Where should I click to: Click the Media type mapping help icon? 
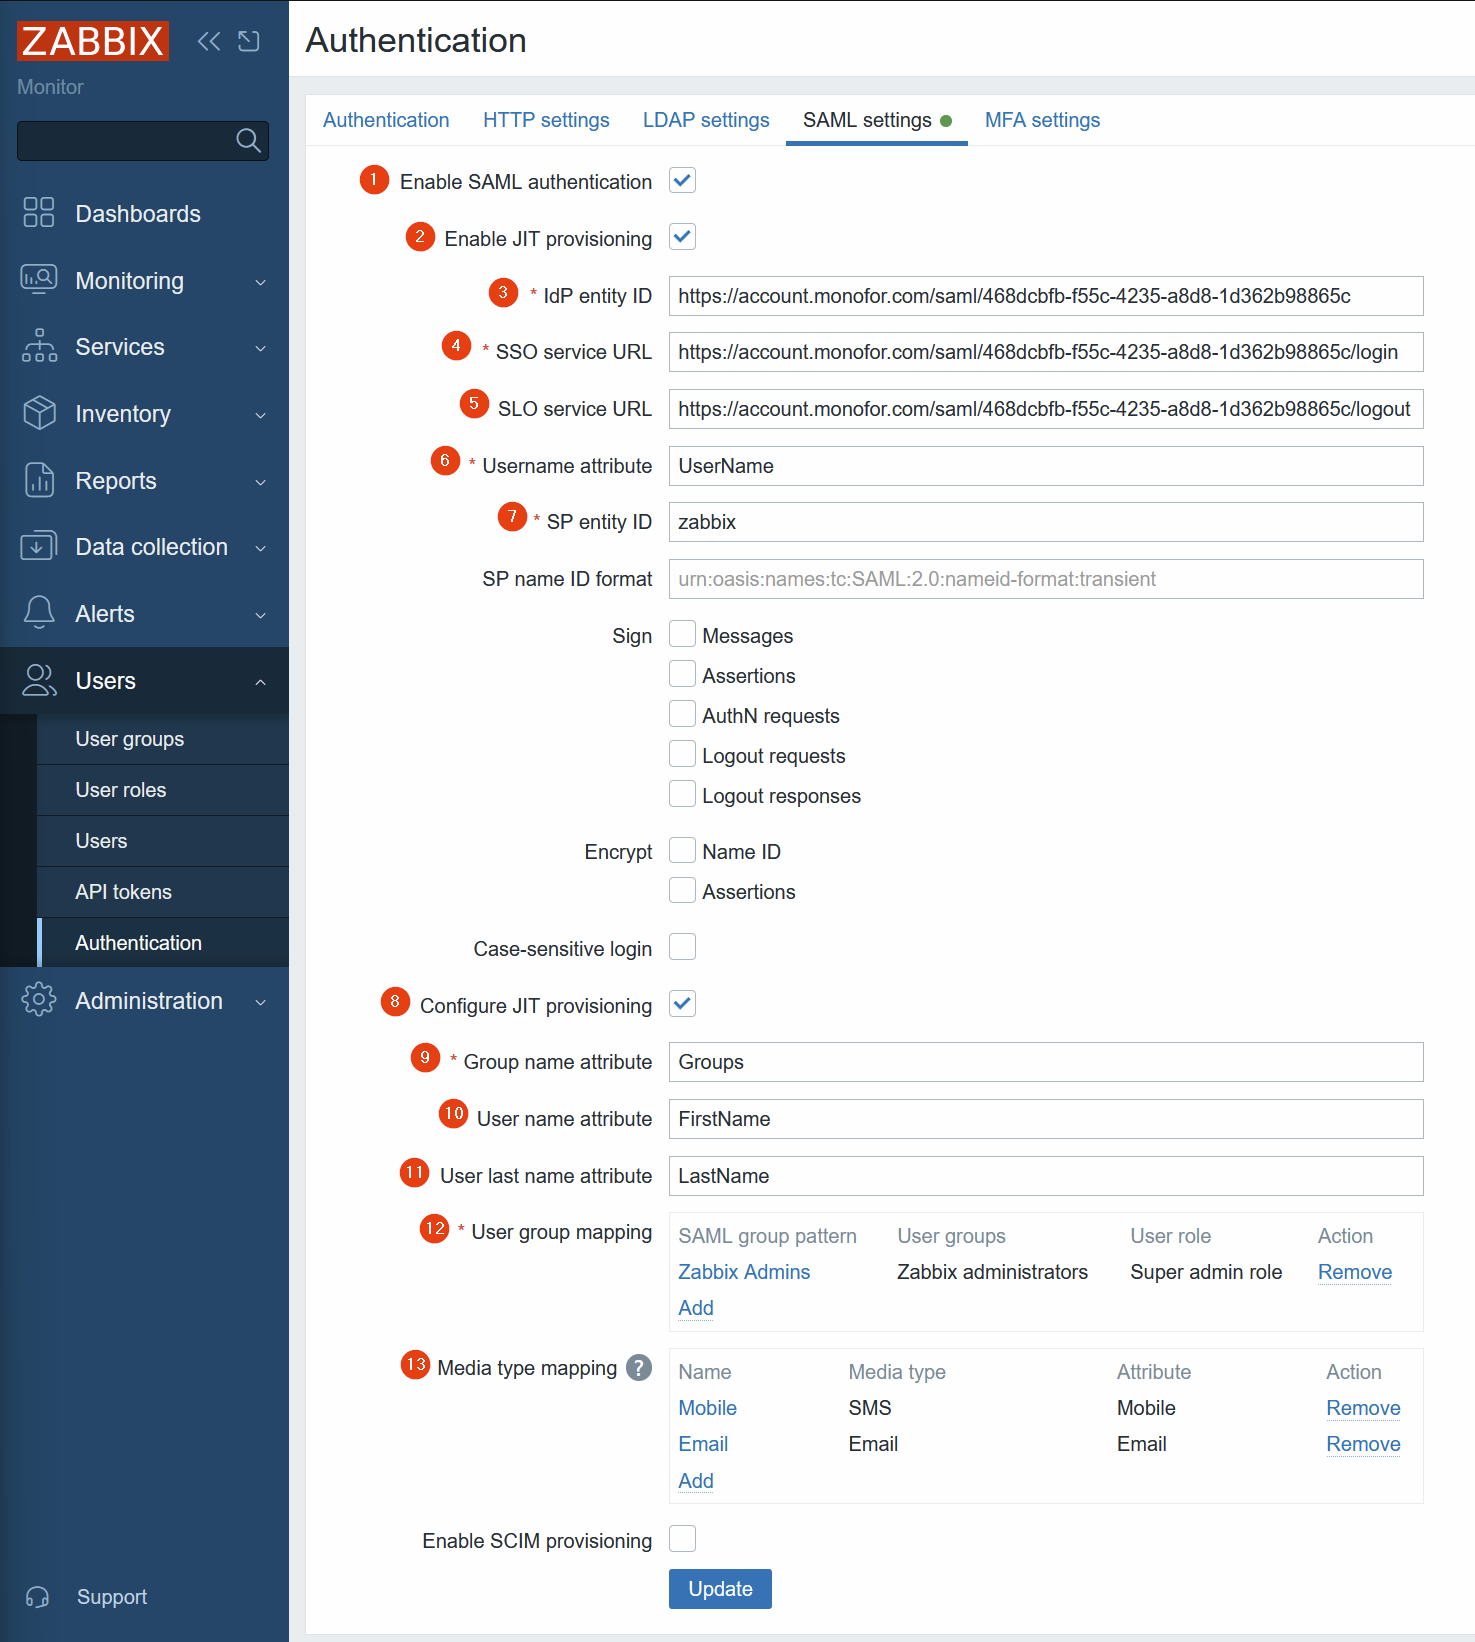[x=639, y=1367]
